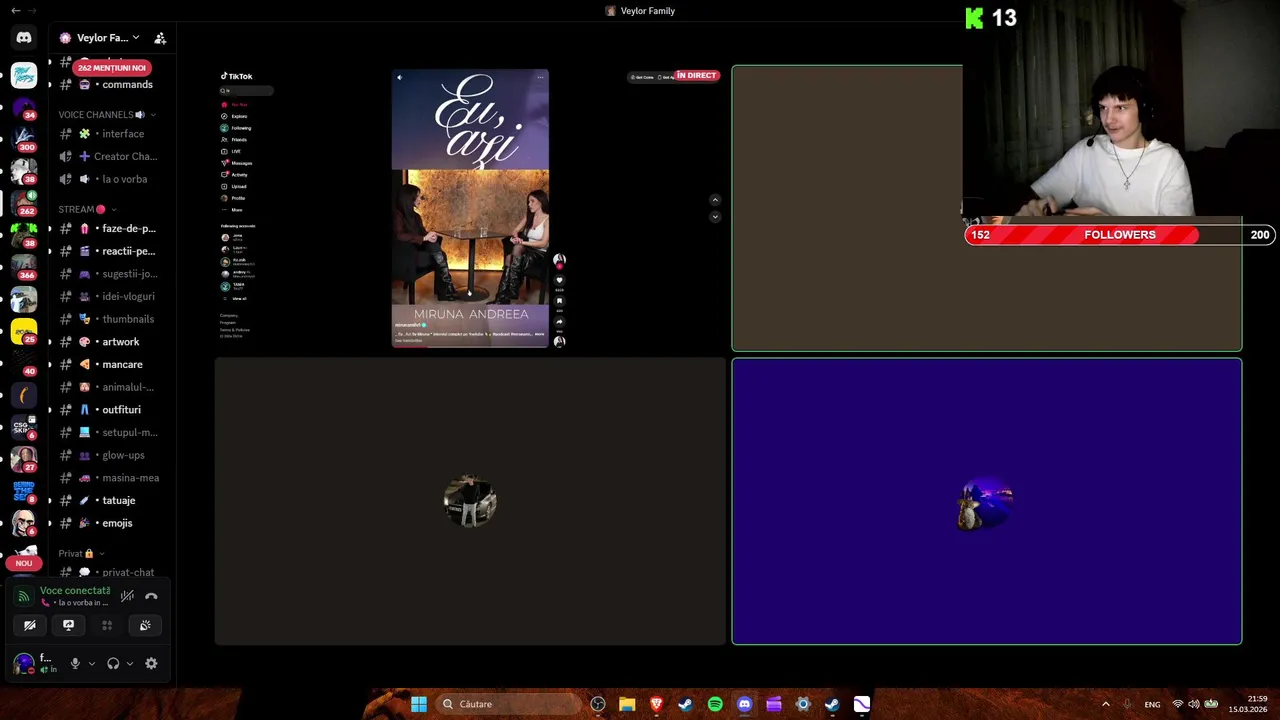Focus the TikTok live stream tile
This screenshot has width=1280, height=720.
(470, 208)
